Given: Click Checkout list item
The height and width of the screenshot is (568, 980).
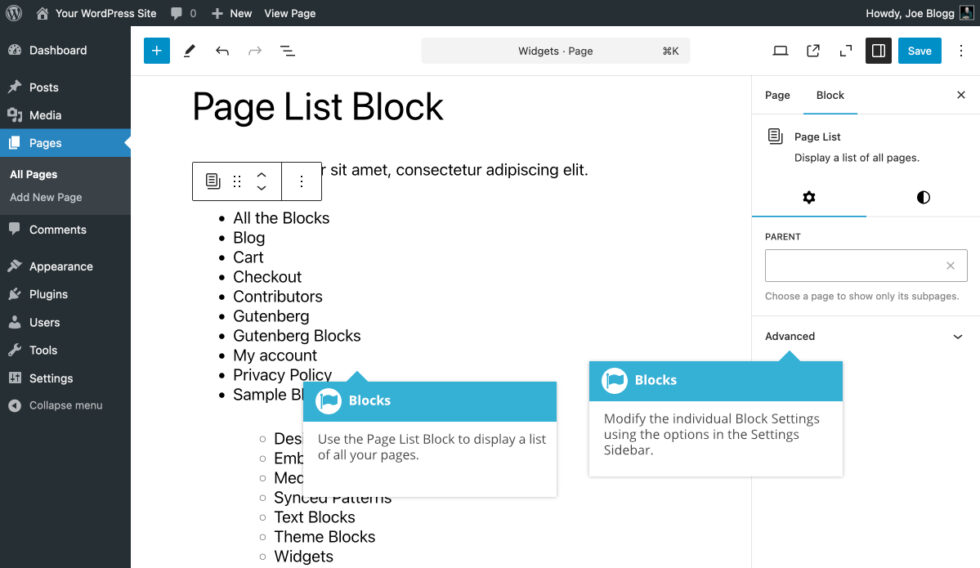Looking at the screenshot, I should [x=267, y=277].
